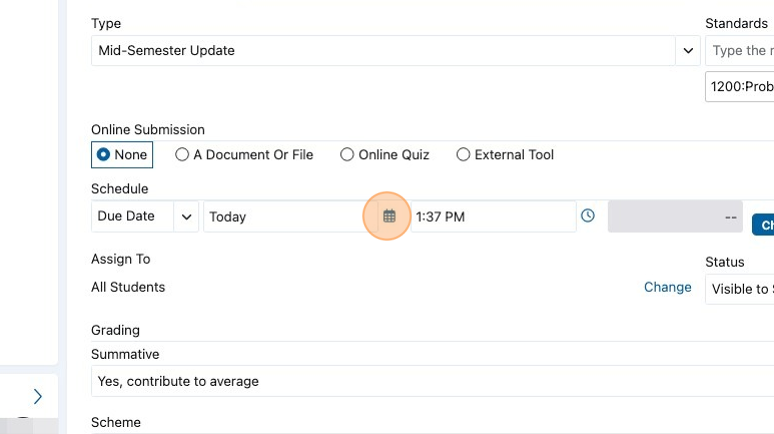Click the All Students text
Viewport: 774px width, 434px height.
click(128, 287)
